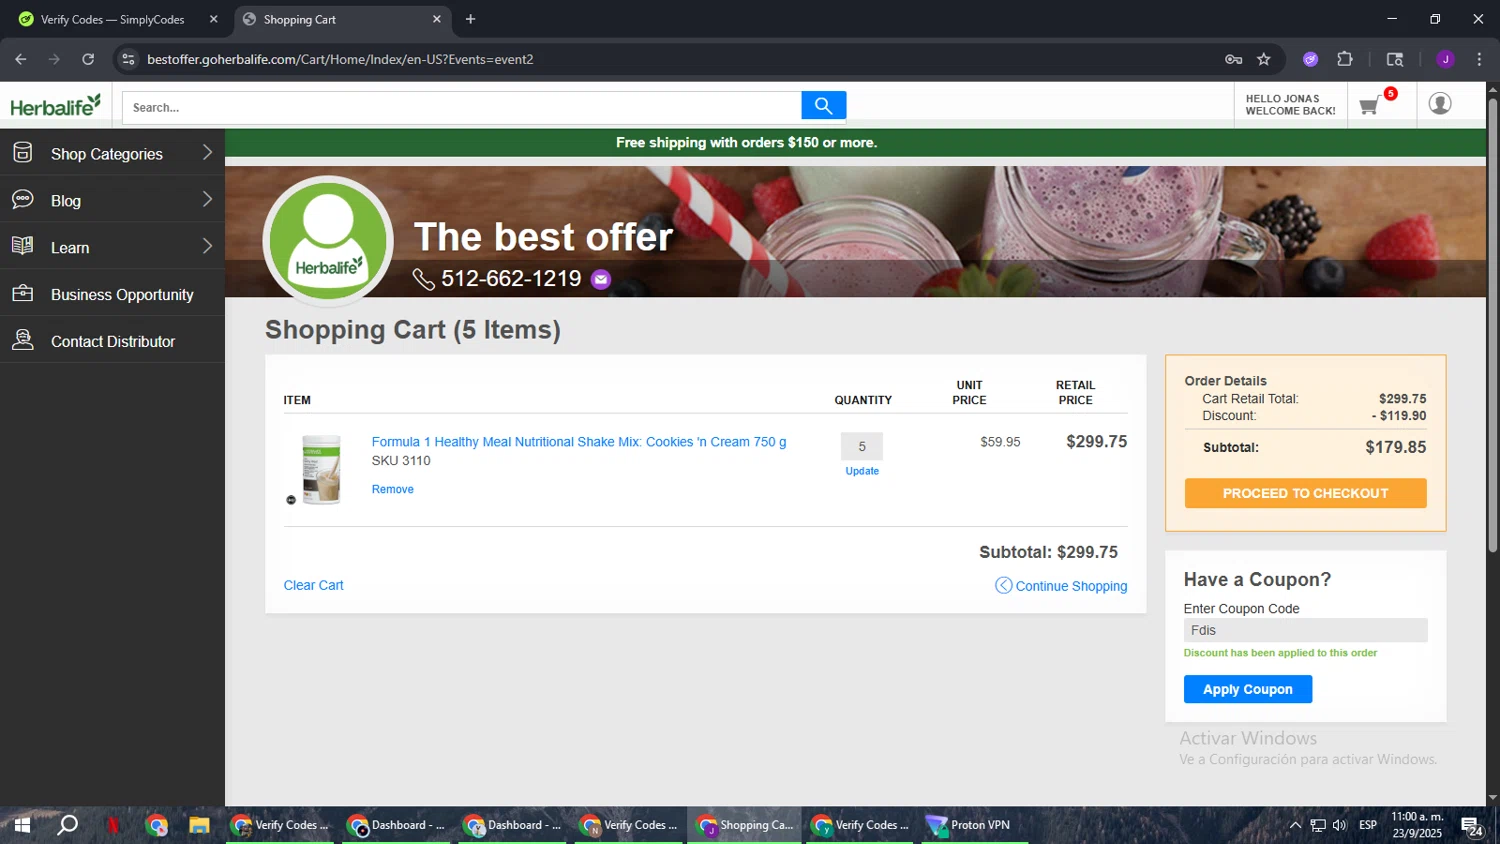
Task: Click the phone number 512-662-1219
Action: [511, 279]
